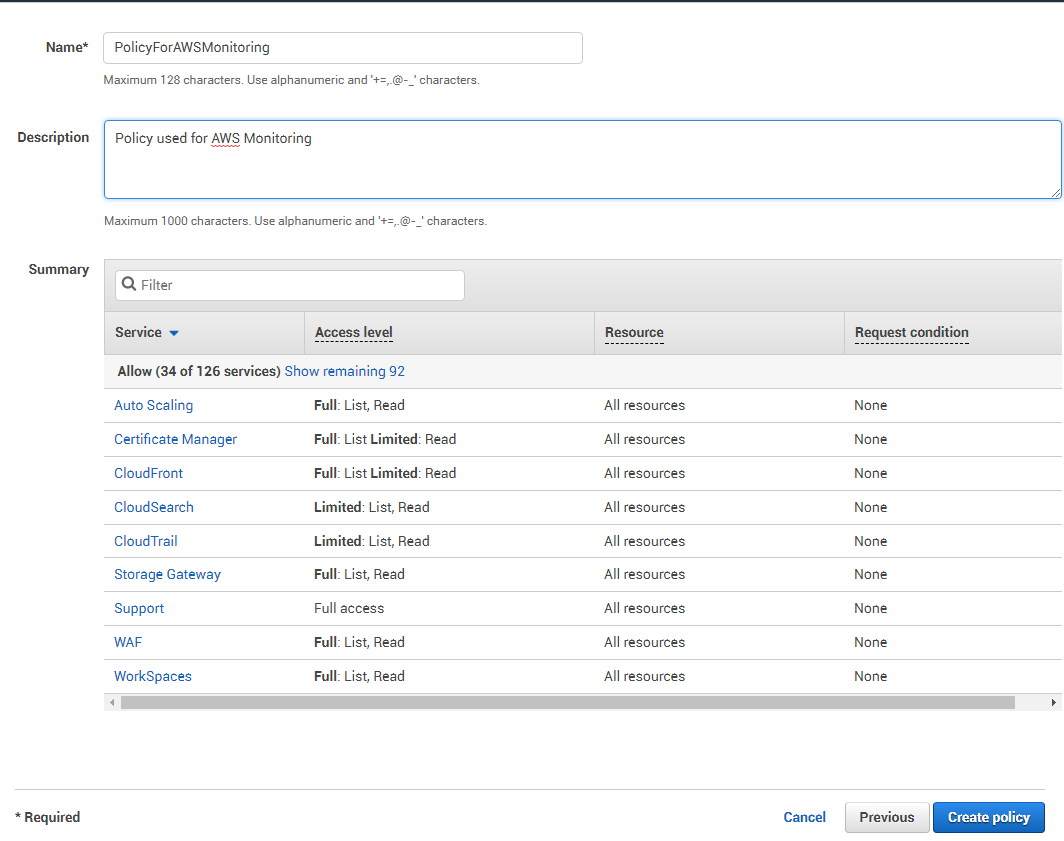Click the horizontal scrollbar right arrow
The height and width of the screenshot is (841, 1064).
pyautogui.click(x=1053, y=703)
